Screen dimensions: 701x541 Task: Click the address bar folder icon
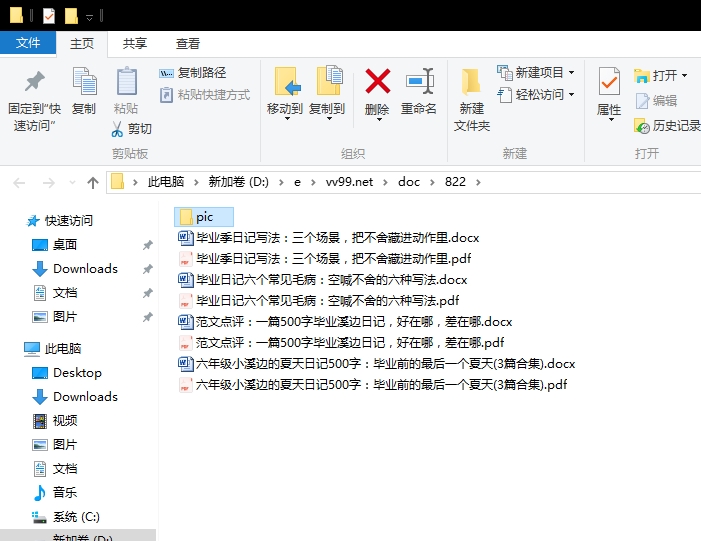point(117,182)
